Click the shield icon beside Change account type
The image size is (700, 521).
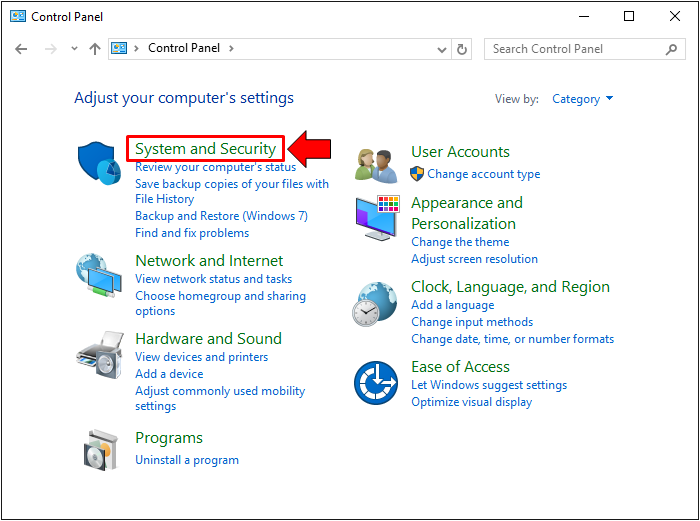417,174
